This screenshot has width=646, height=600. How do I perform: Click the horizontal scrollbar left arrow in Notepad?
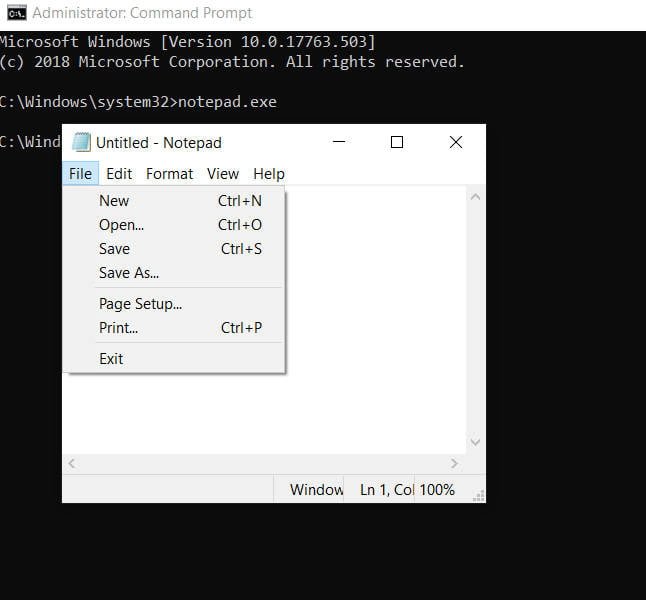point(72,464)
